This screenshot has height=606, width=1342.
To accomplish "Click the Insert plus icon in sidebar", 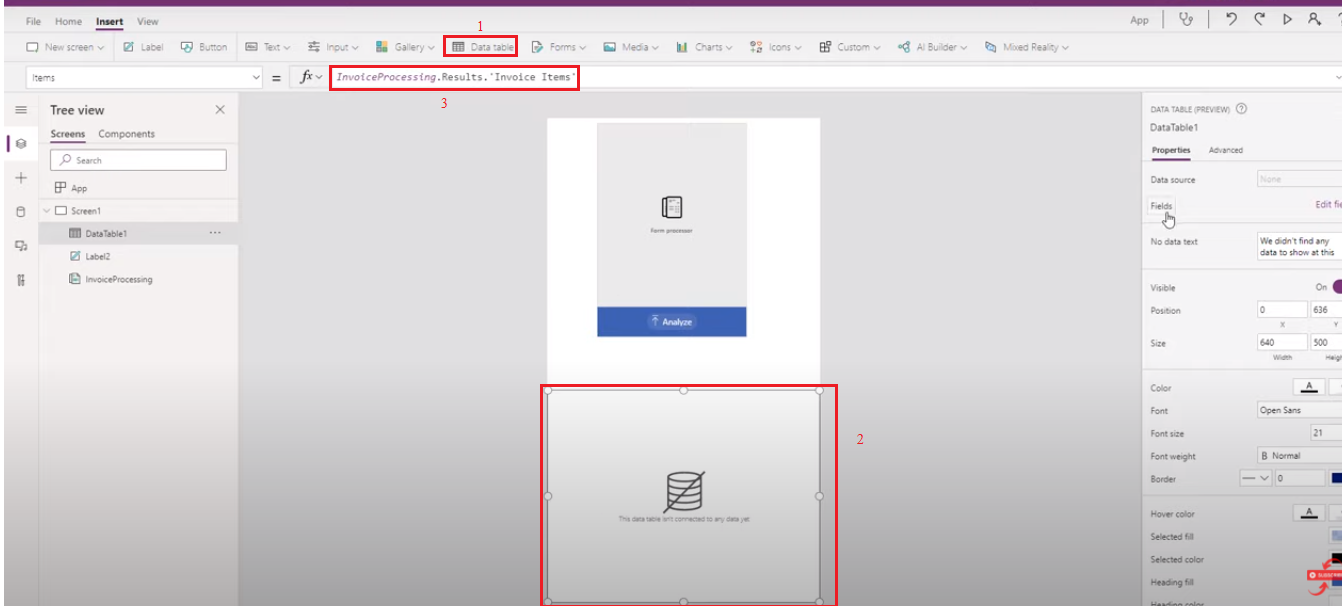I will tap(21, 177).
